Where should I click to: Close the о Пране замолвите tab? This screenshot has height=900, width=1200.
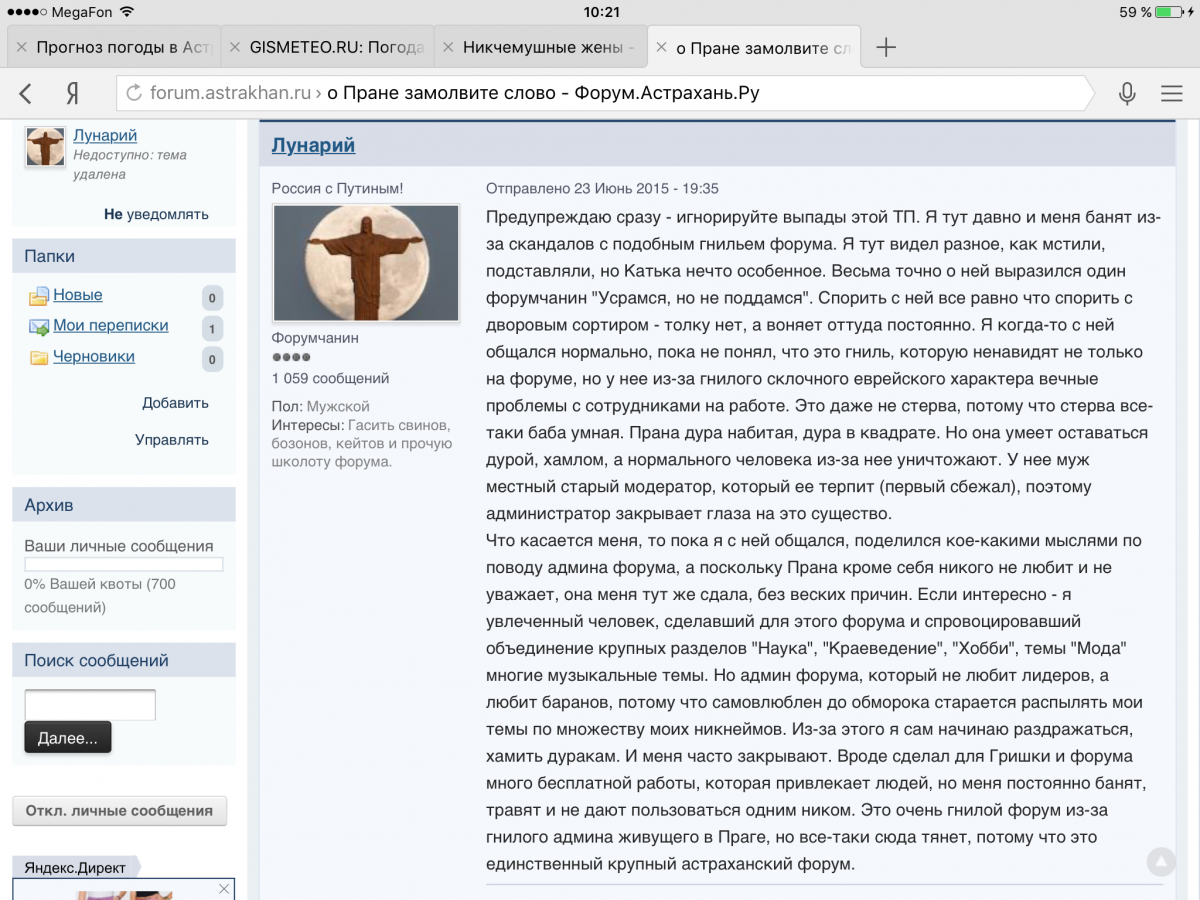(661, 47)
